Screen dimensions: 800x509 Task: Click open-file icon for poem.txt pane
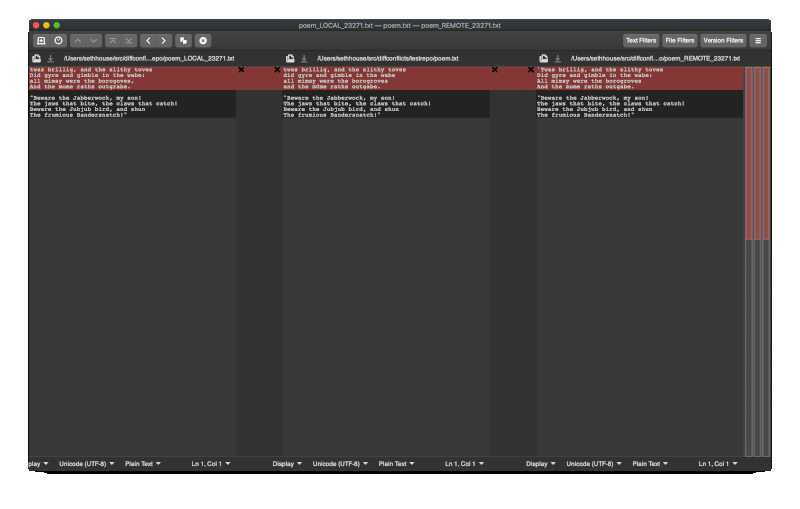[290, 59]
